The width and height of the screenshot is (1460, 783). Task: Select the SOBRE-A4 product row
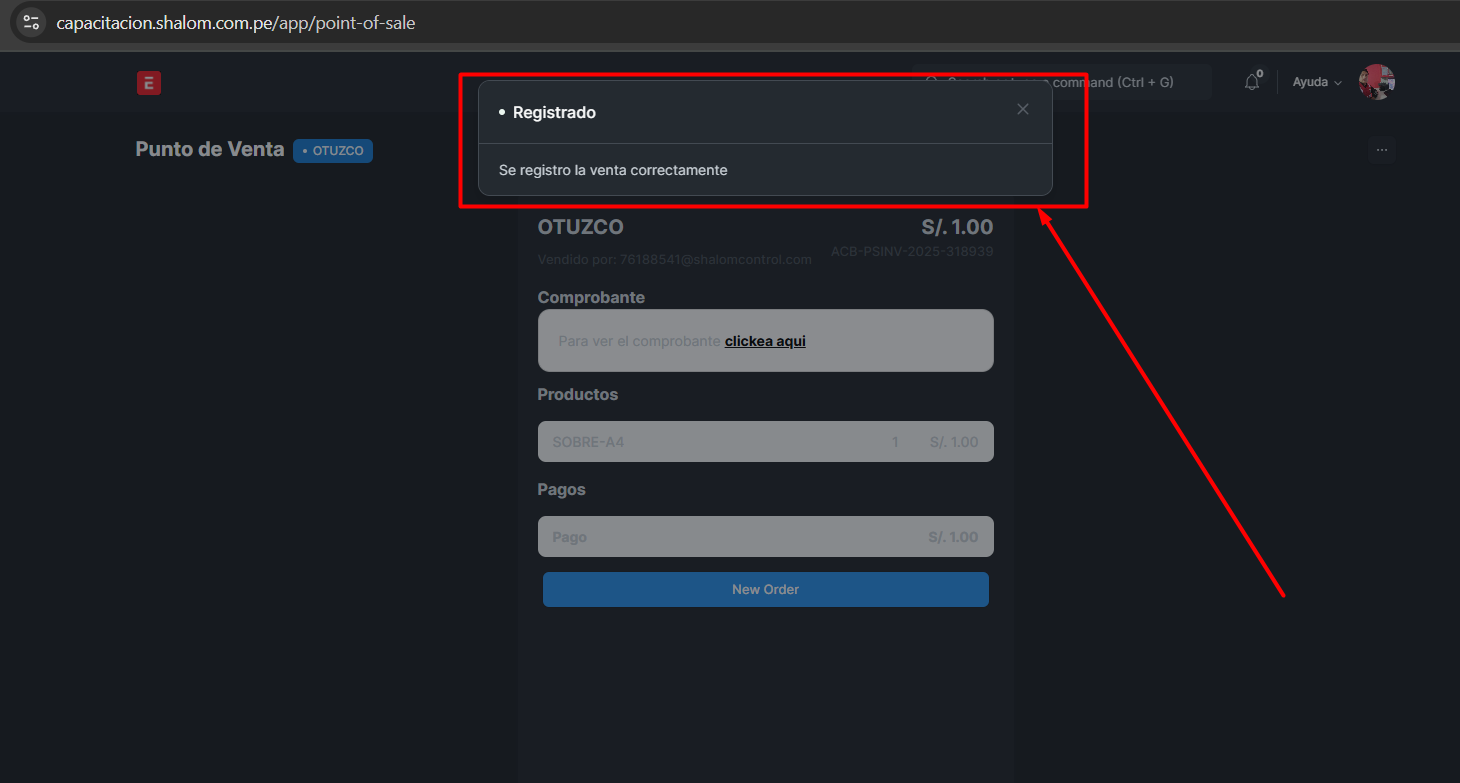click(765, 442)
